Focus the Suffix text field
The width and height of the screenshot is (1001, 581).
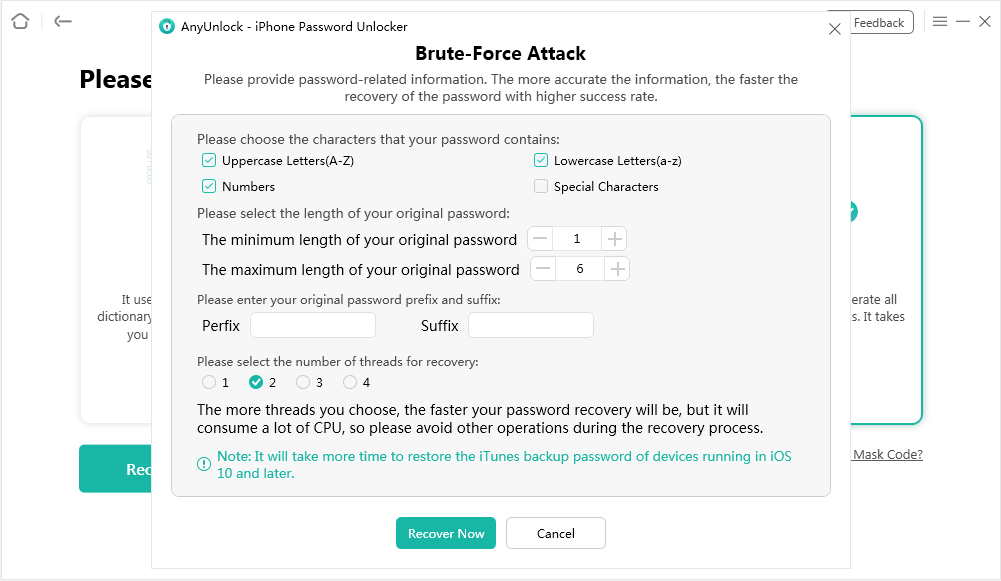531,325
